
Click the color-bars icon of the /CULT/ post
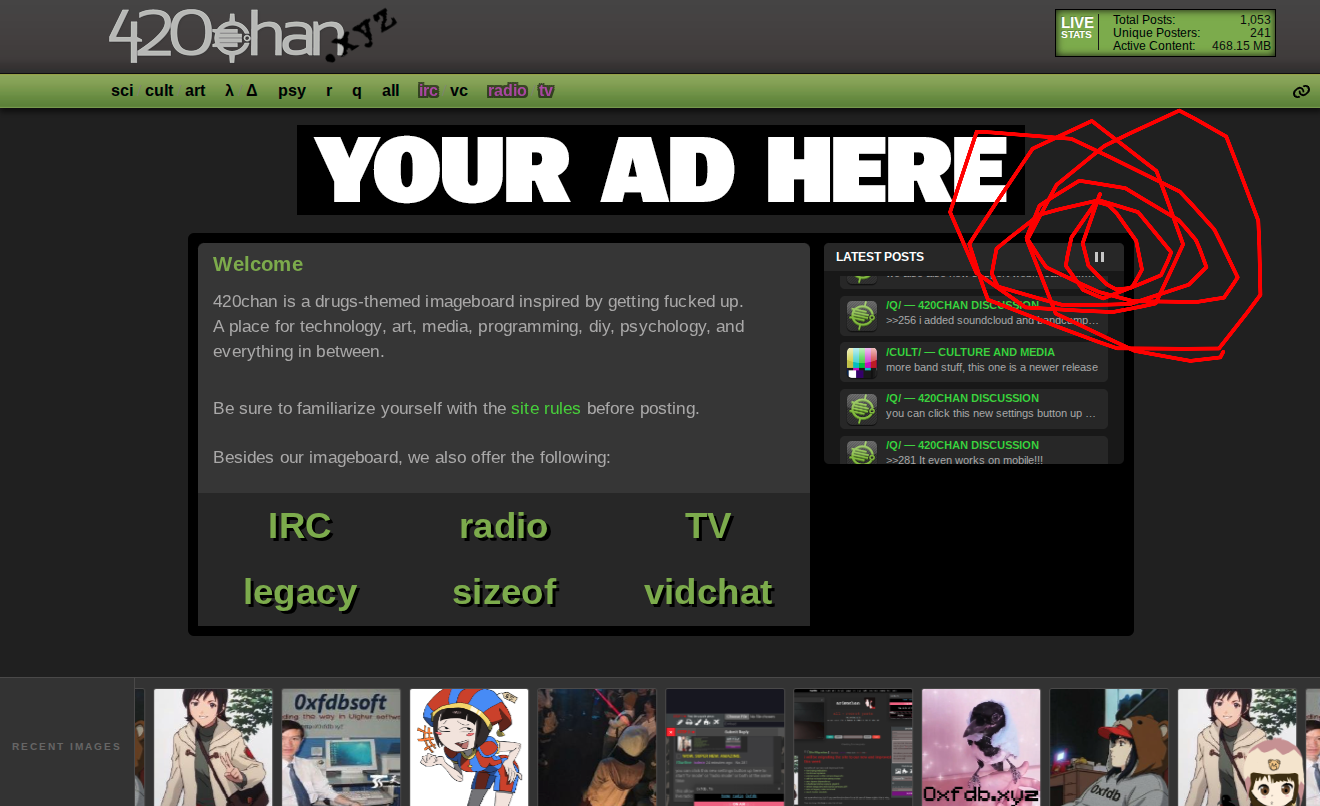coord(861,362)
